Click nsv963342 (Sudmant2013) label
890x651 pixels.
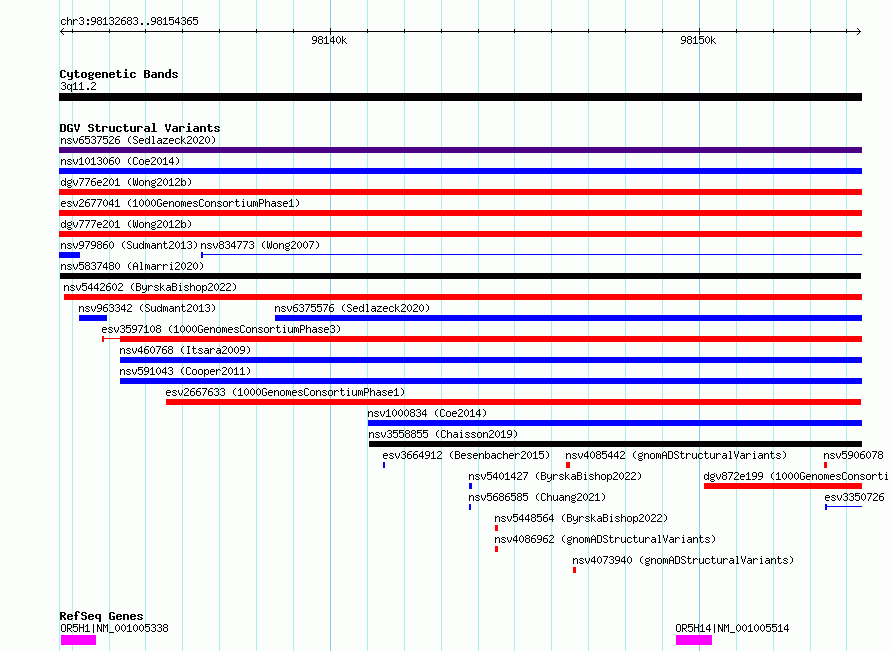tap(147, 308)
